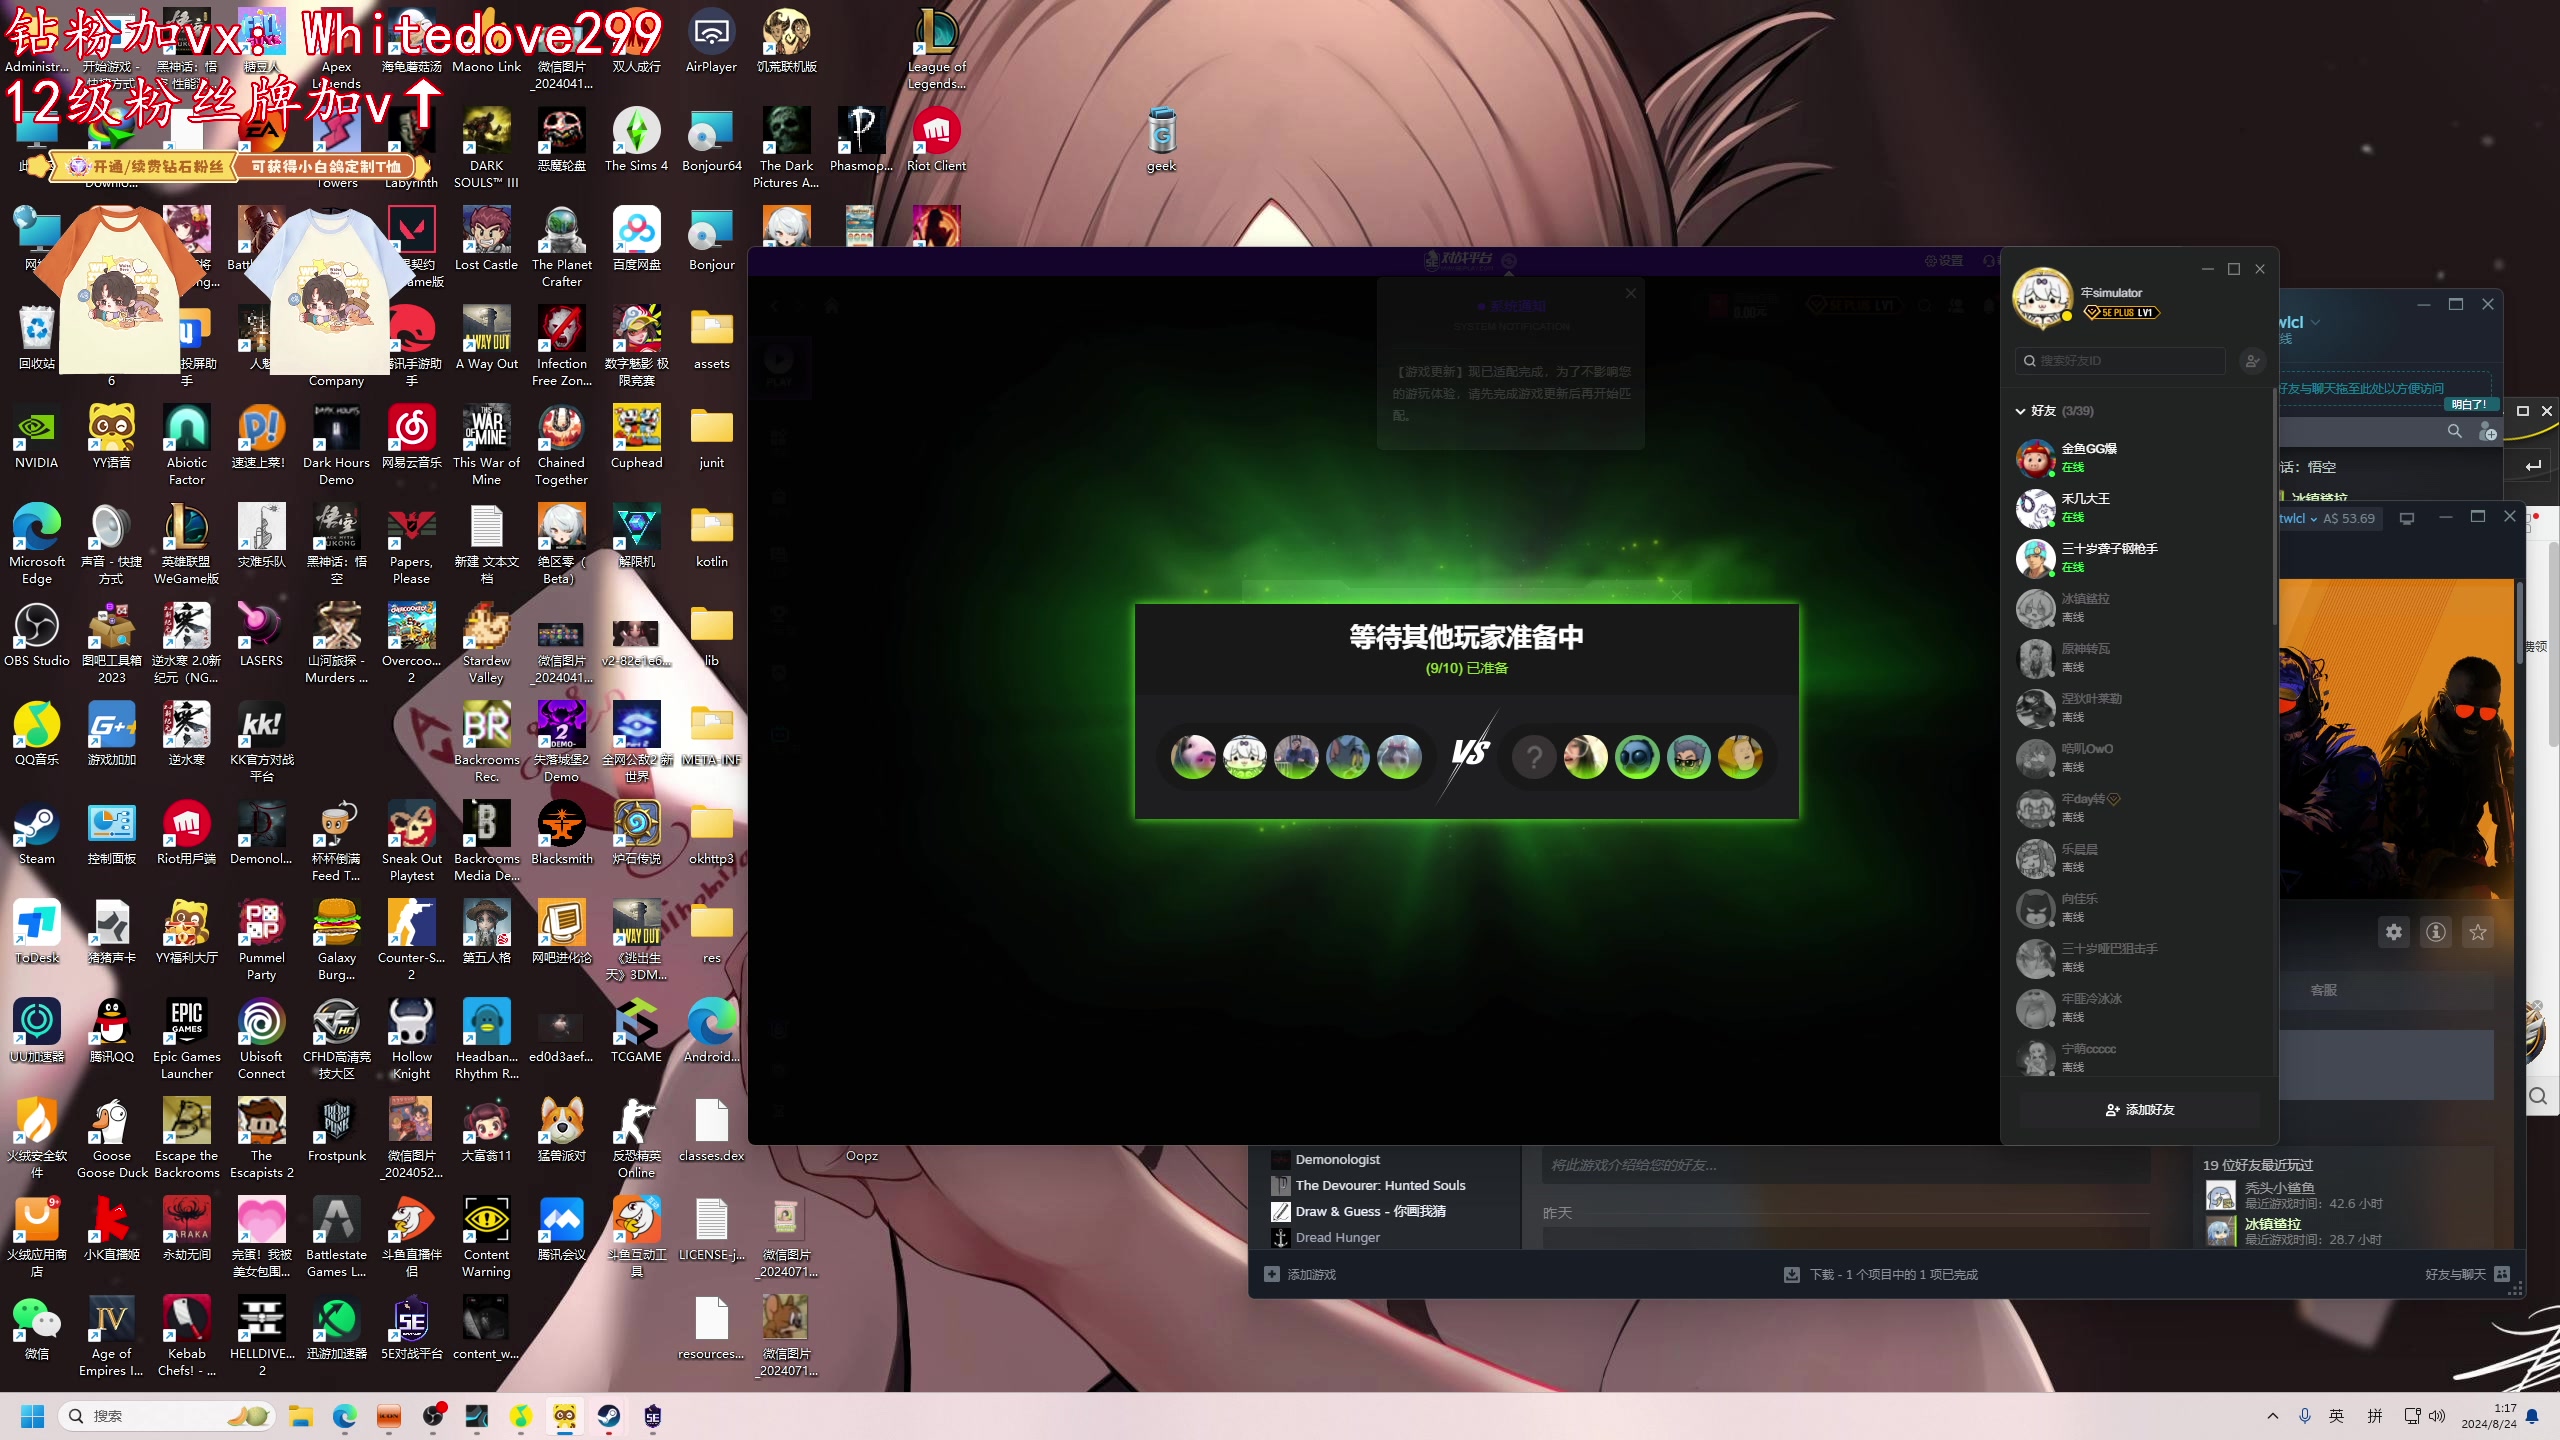Select Demonologist in Steam game list
The image size is (2560, 1440).
pyautogui.click(x=1337, y=1159)
